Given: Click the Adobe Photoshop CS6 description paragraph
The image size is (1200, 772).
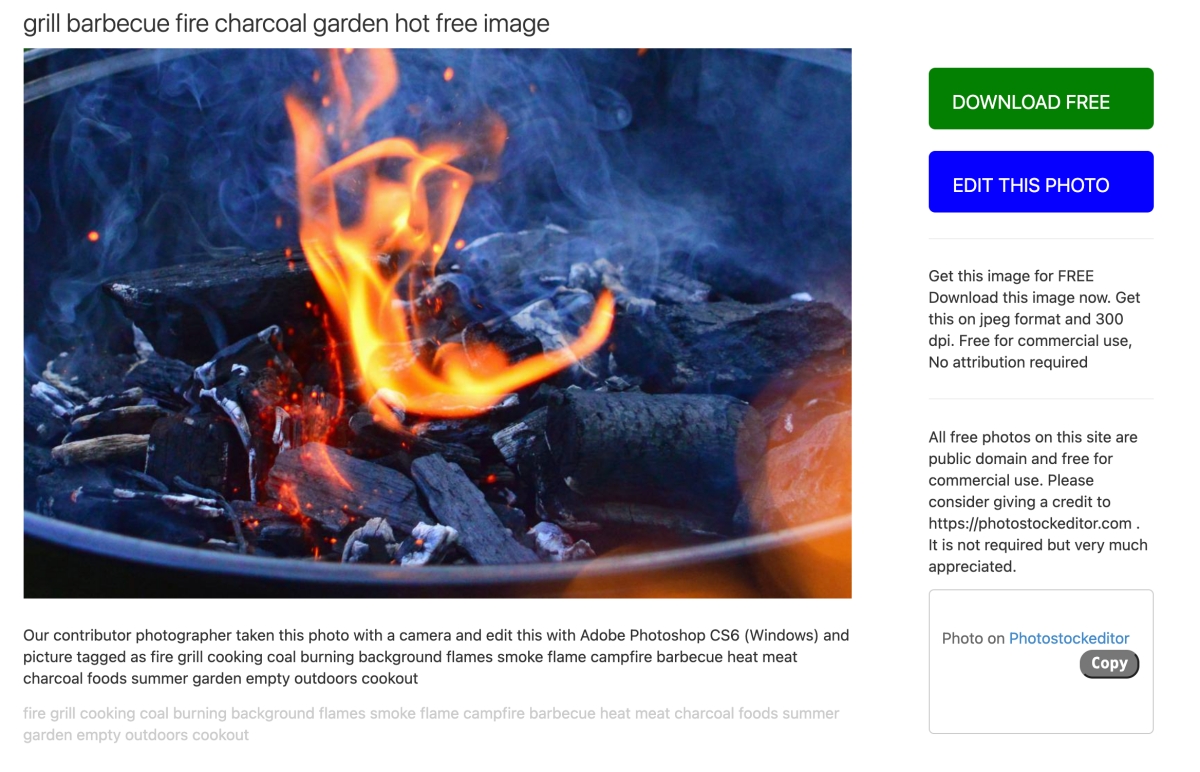Looking at the screenshot, I should [436, 657].
